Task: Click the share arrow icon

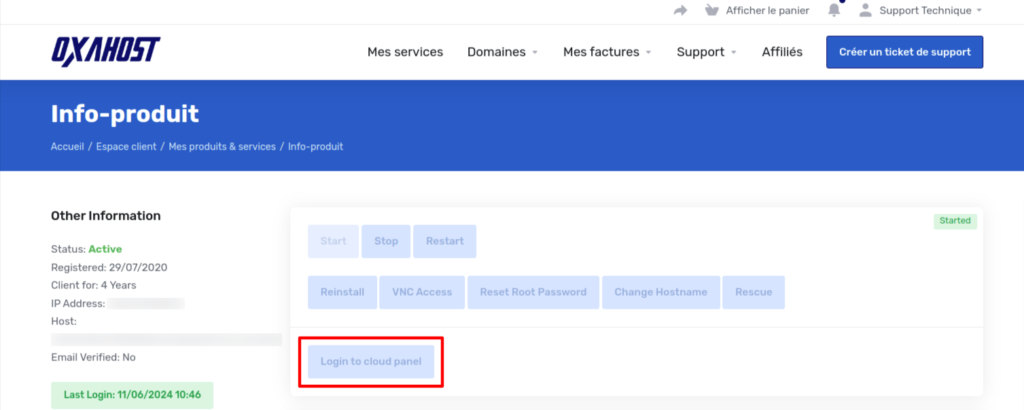Action: pos(681,10)
